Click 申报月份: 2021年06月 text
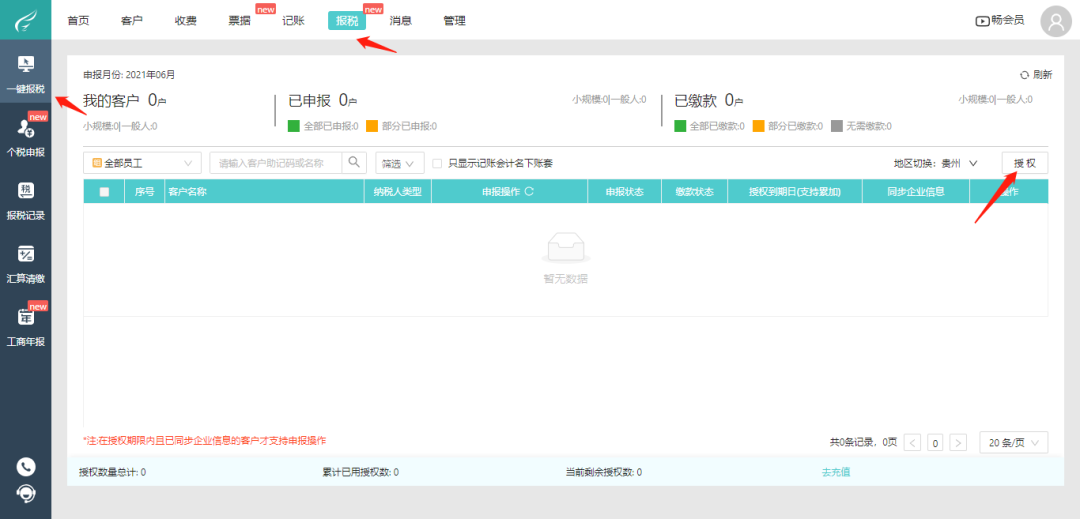The width and height of the screenshot is (1080, 519). coord(129,74)
